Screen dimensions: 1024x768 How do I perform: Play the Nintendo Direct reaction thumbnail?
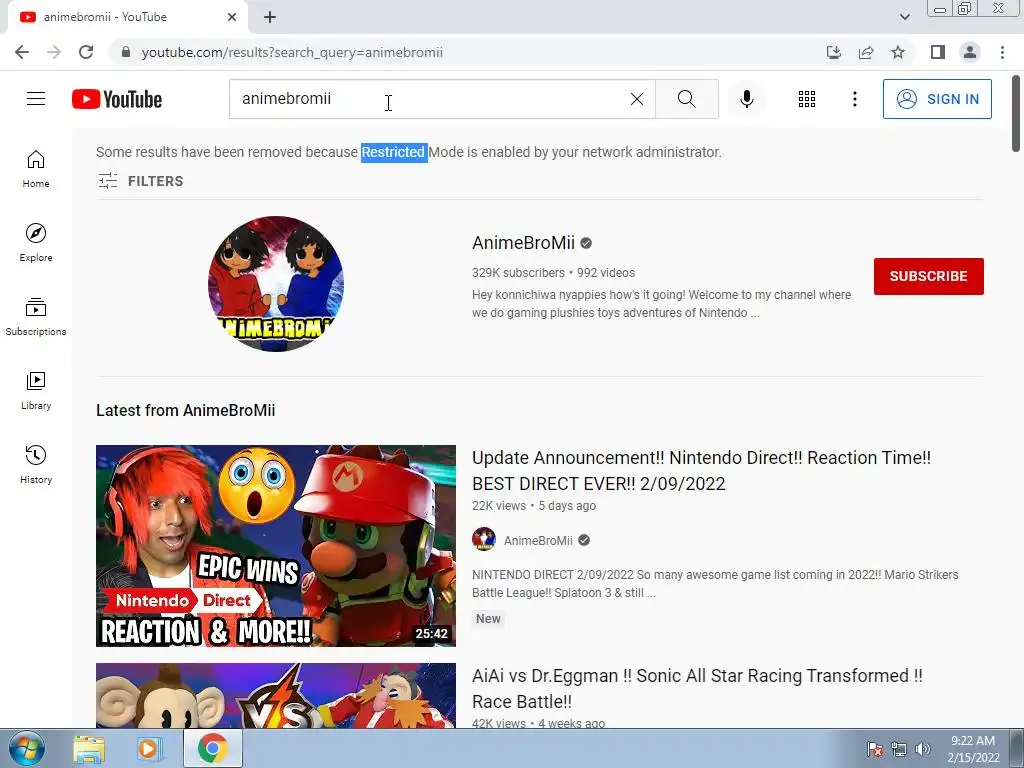tap(276, 546)
